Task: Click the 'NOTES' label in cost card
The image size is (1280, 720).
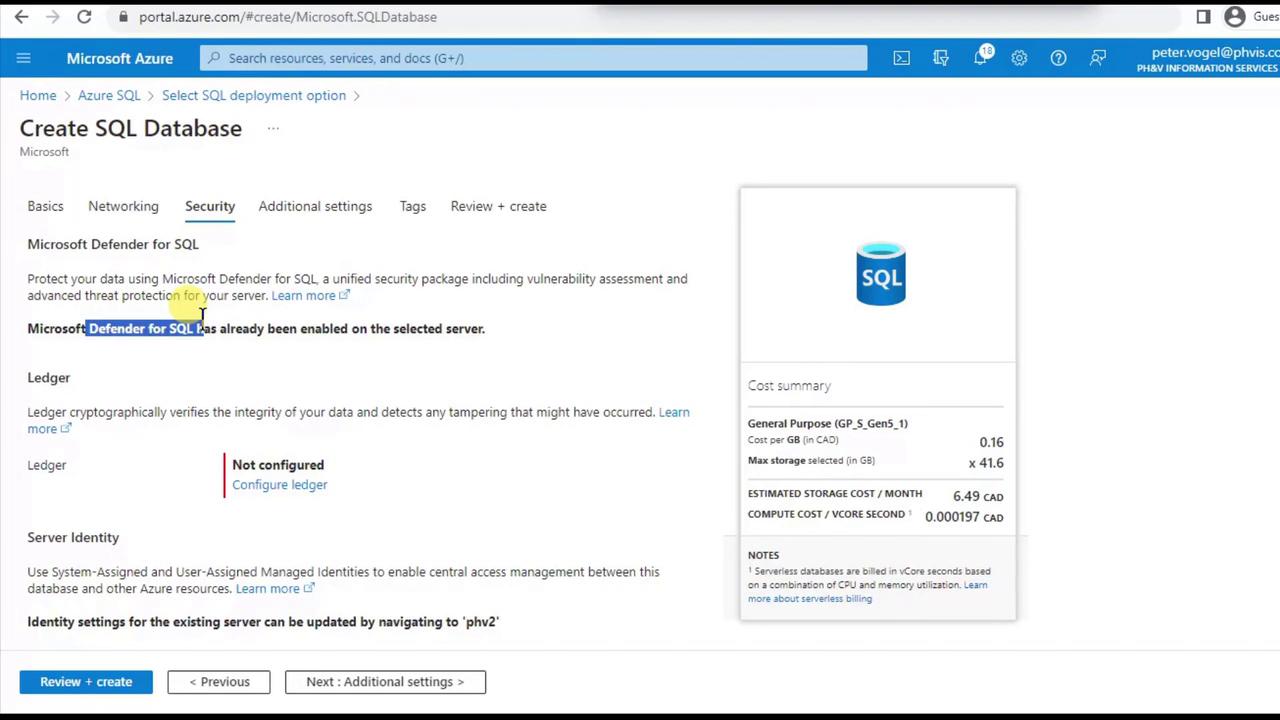Action: point(763,555)
